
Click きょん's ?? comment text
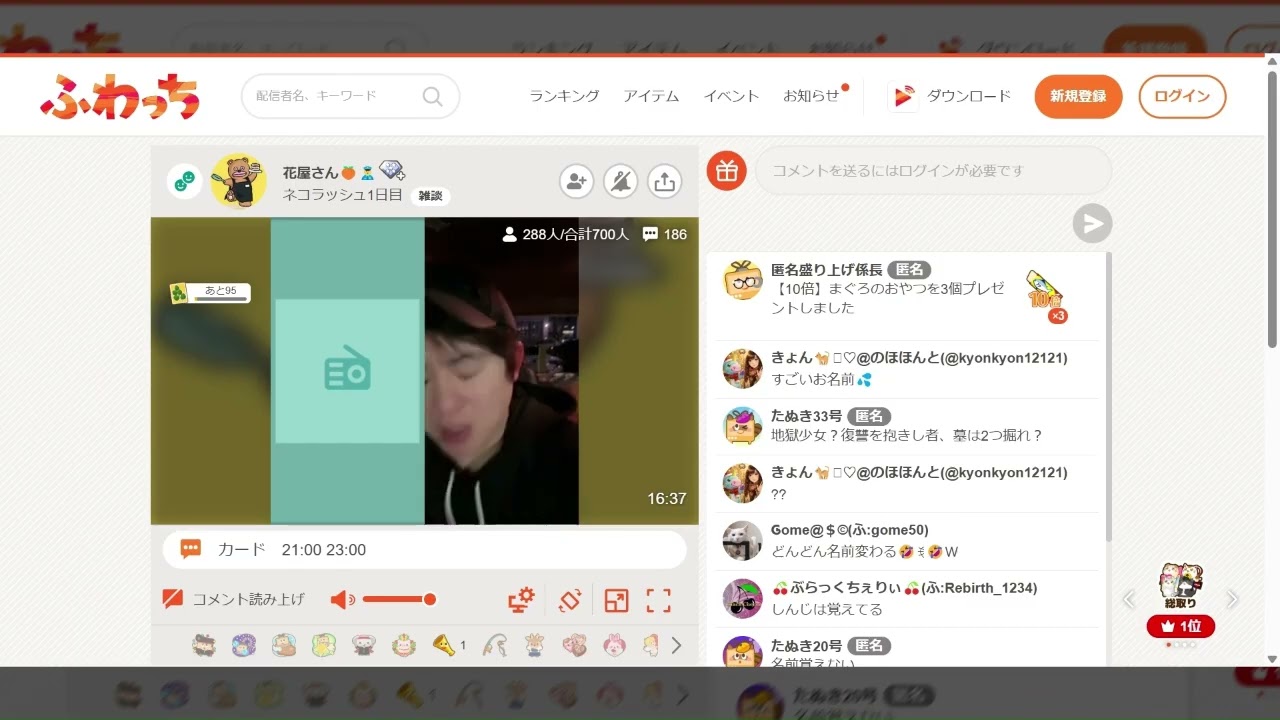779,494
